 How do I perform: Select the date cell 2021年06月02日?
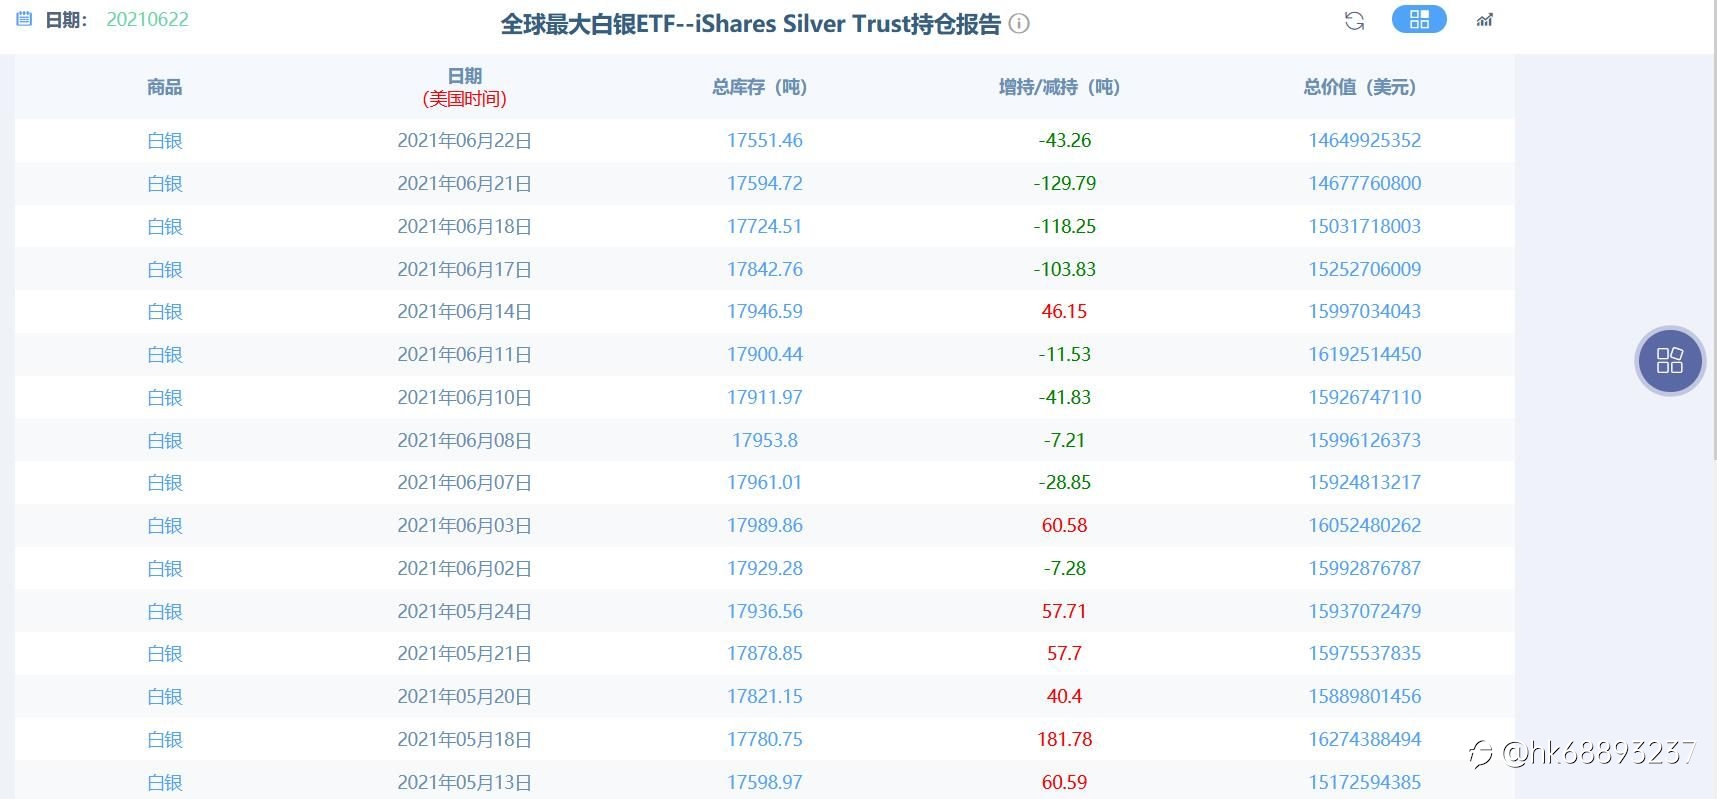pos(465,568)
